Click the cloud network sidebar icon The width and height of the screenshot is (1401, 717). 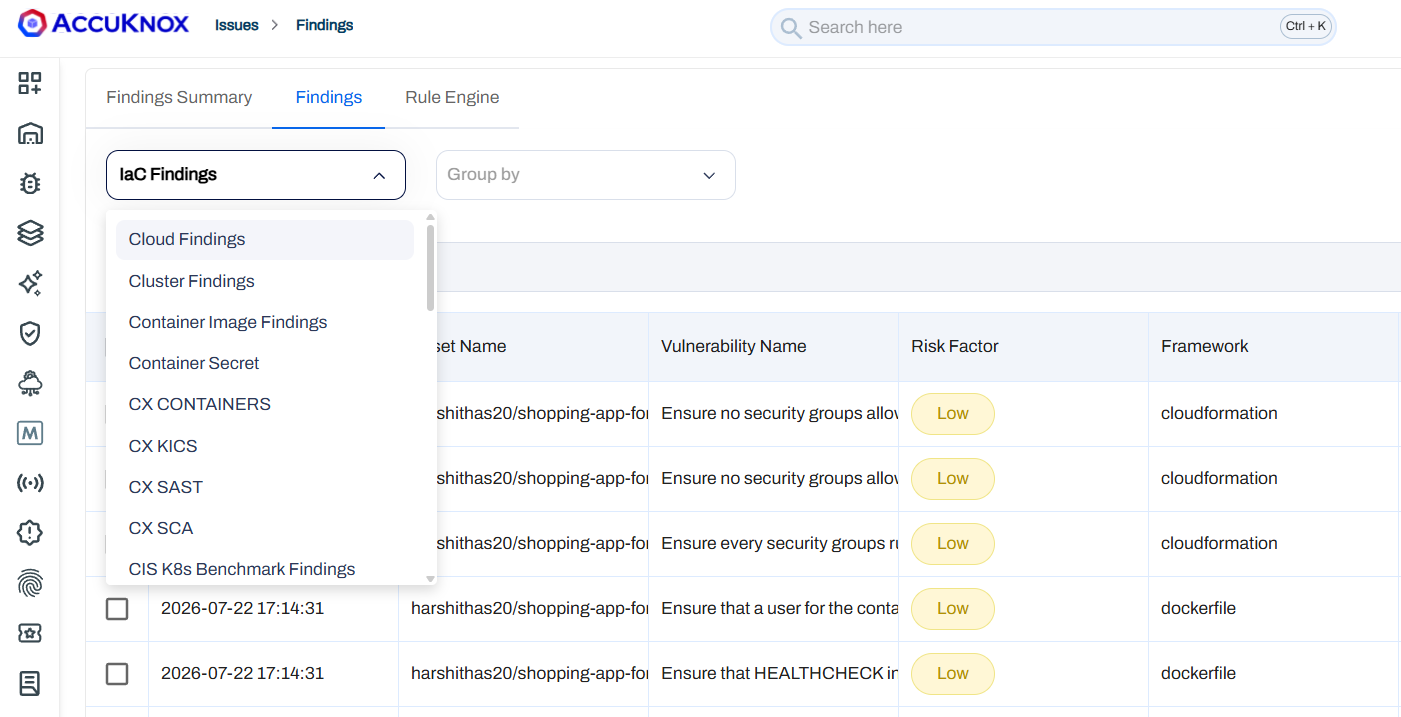(30, 383)
